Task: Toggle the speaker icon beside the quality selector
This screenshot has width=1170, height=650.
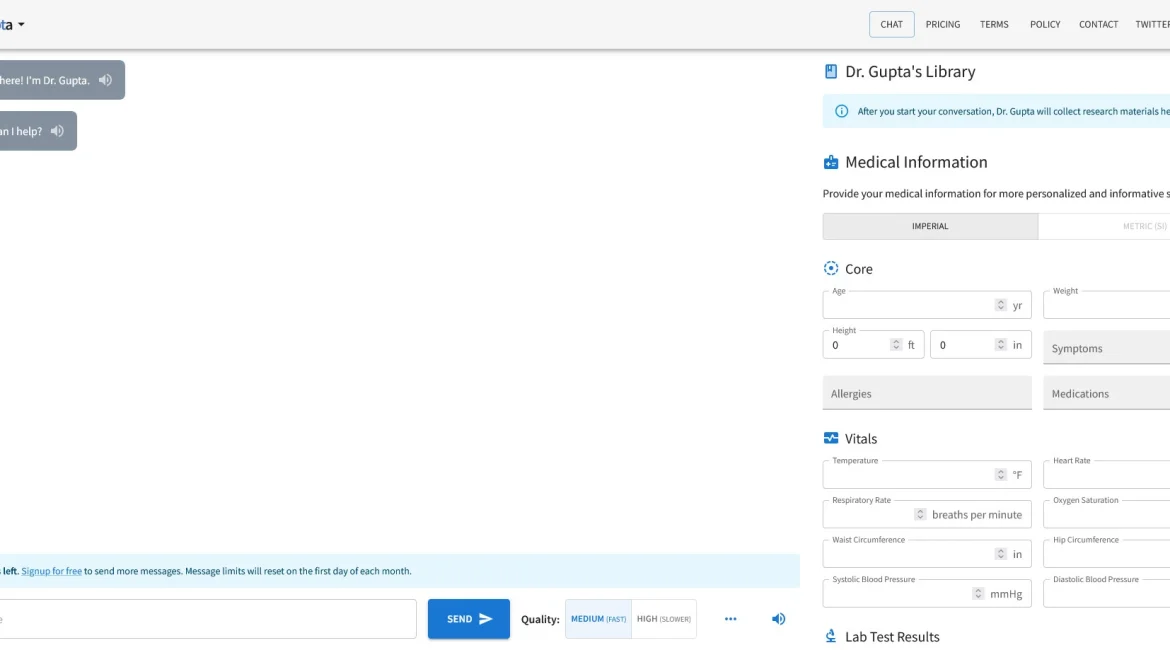Action: coord(778,619)
